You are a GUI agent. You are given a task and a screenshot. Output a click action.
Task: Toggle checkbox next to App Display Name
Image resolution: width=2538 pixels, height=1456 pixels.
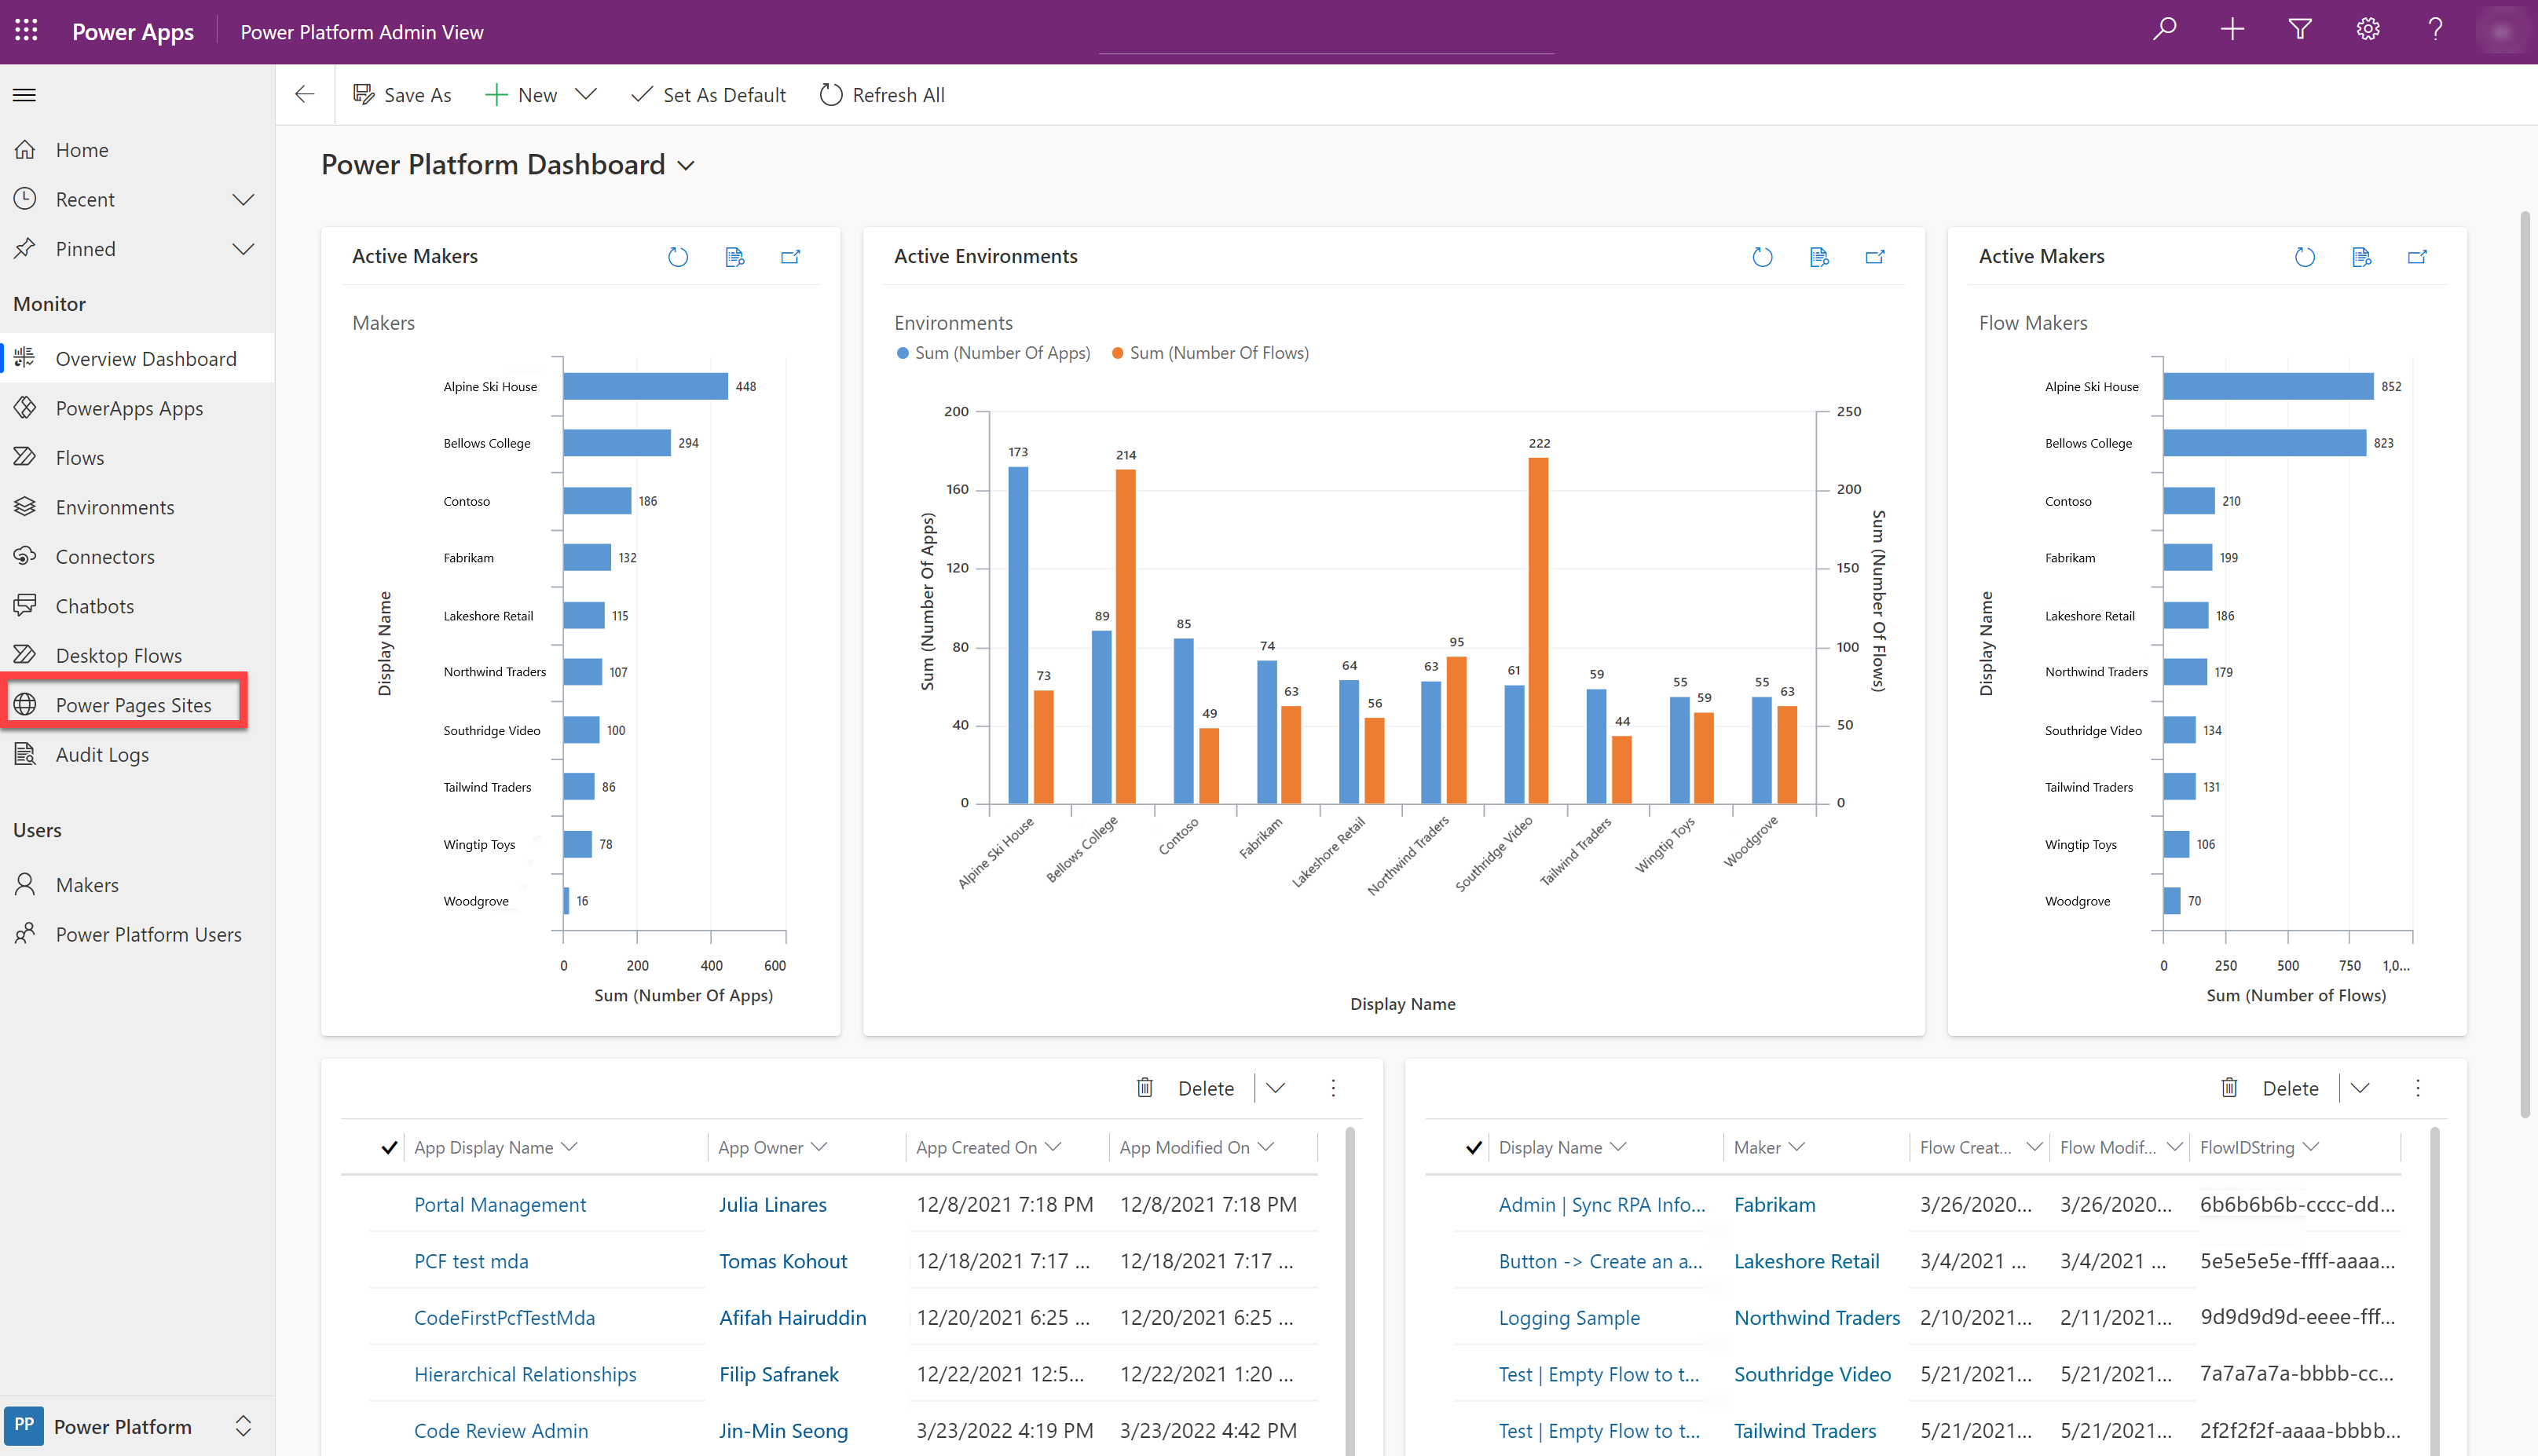point(387,1146)
